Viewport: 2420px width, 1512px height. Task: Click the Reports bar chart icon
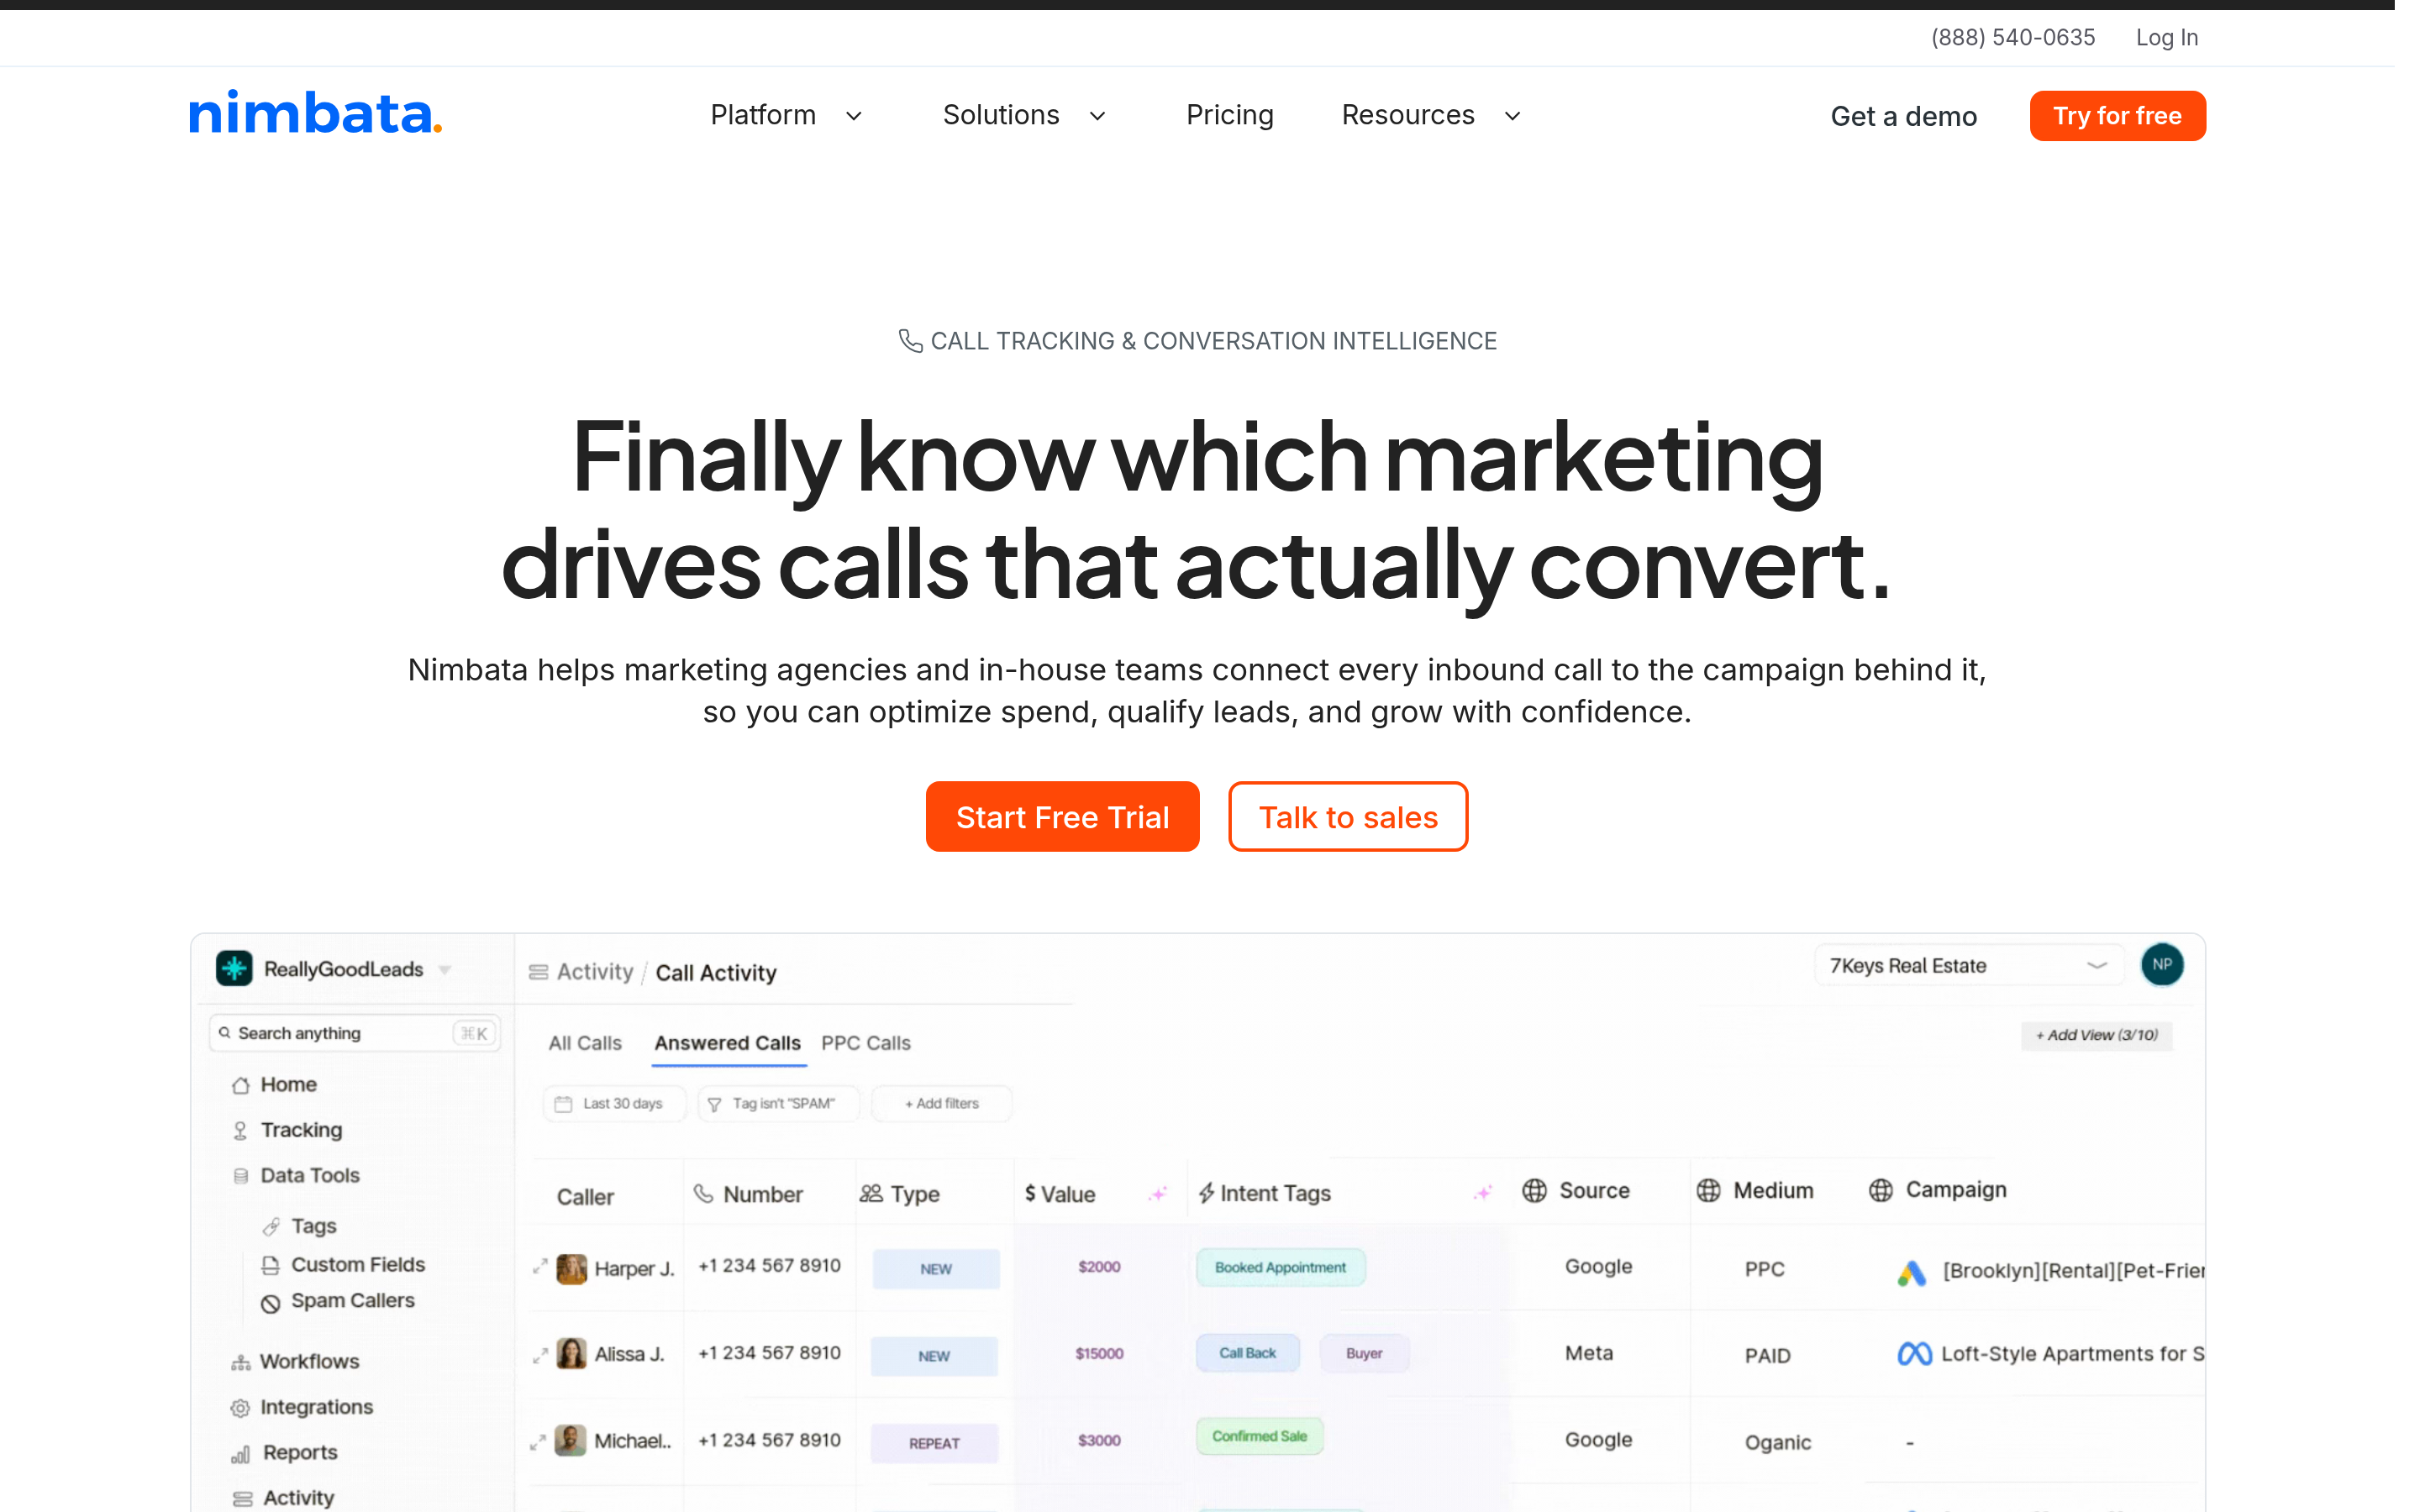tap(241, 1454)
